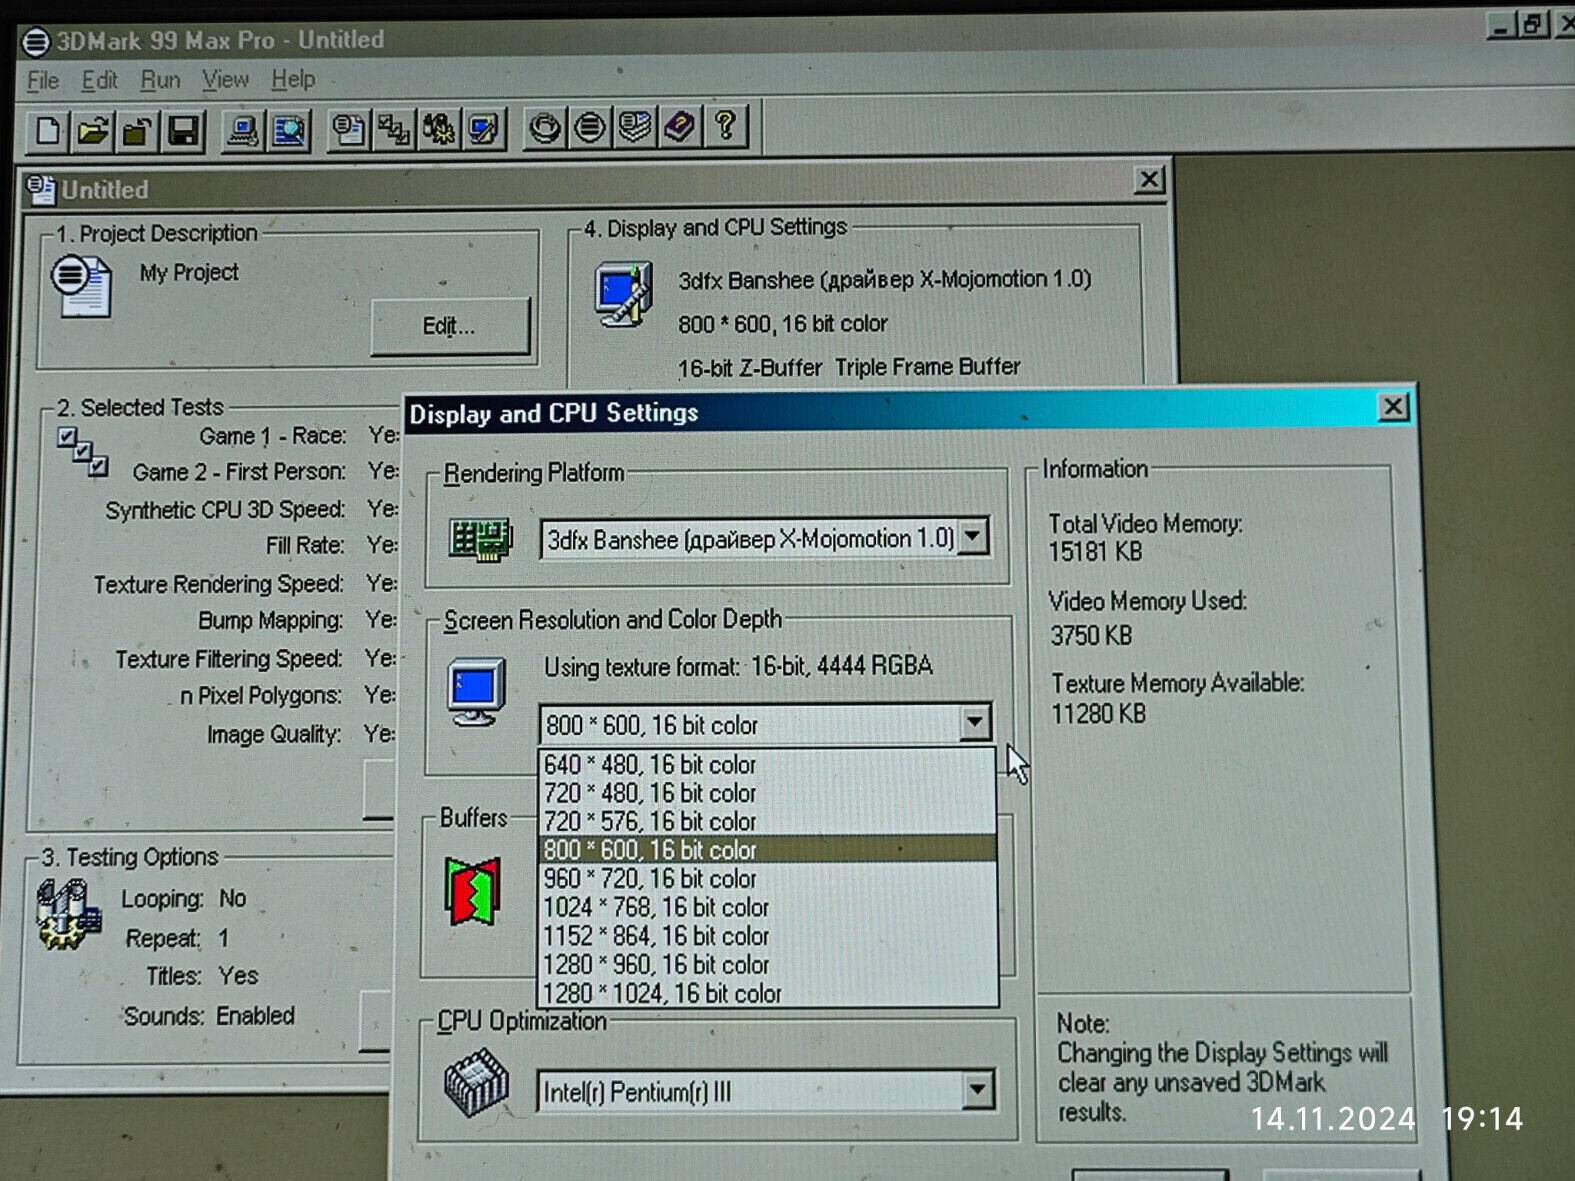The image size is (1575, 1181).
Task: Select 1280 * 1024, 16 bit color
Action: coord(767,993)
